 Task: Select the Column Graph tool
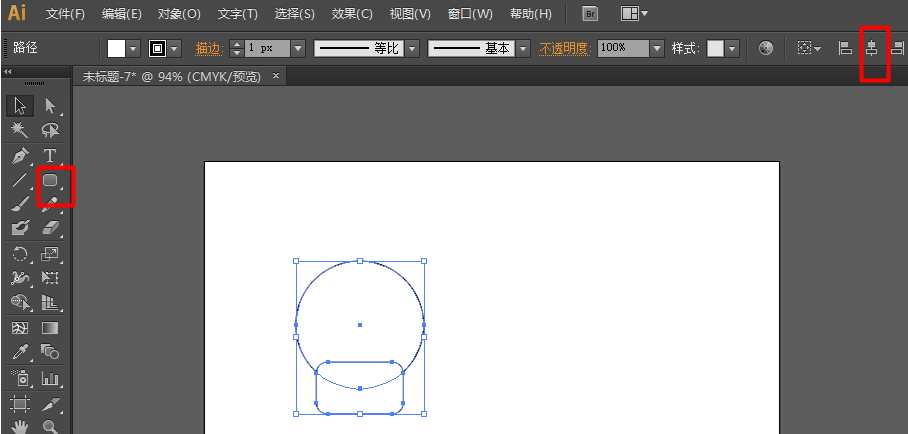[x=50, y=378]
